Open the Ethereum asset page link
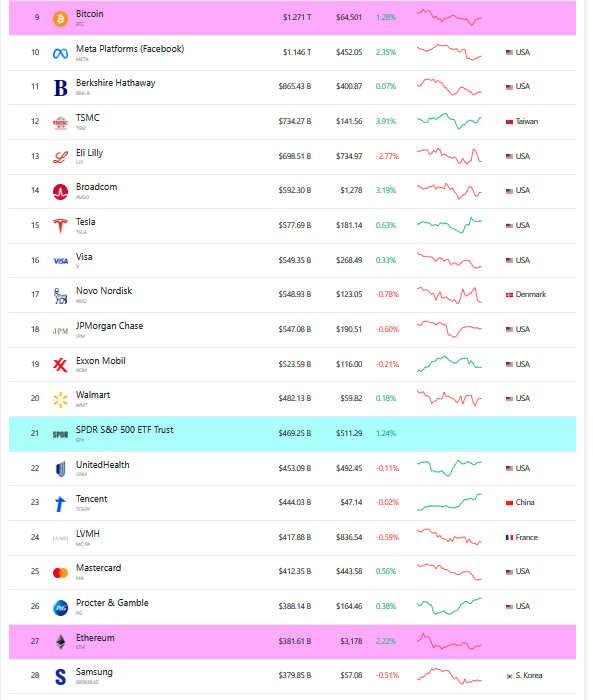The image size is (593, 700). click(x=95, y=638)
